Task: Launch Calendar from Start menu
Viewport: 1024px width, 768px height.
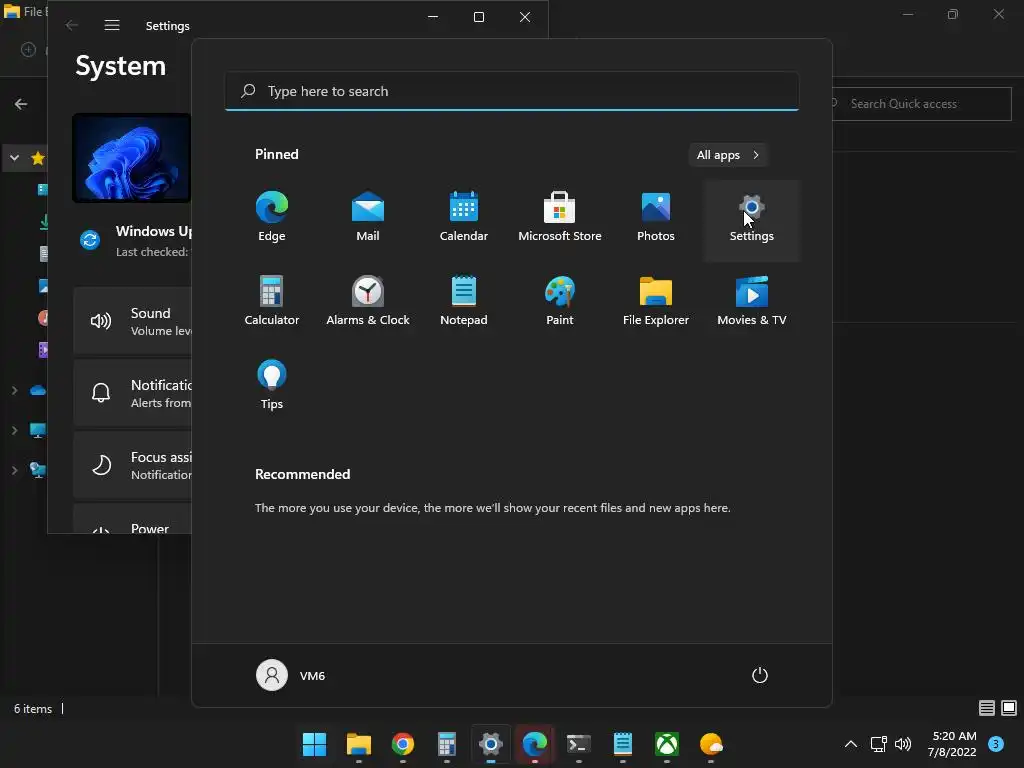Action: point(464,217)
